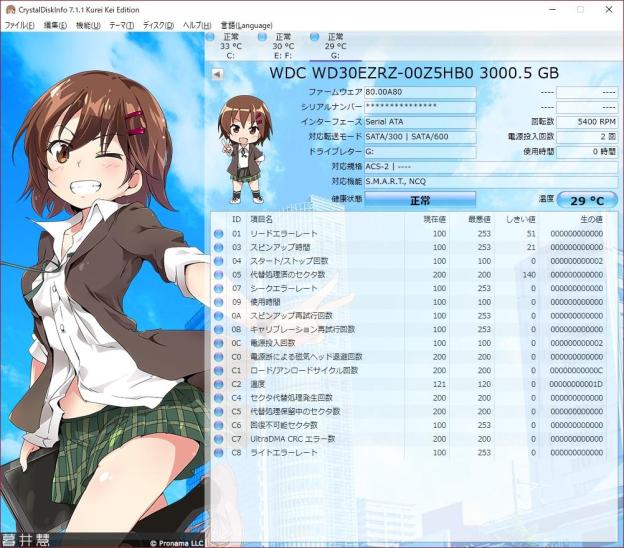Click raw value 00000000001D in temperature row
Viewport: 624px width, 548px height.
tap(576, 384)
